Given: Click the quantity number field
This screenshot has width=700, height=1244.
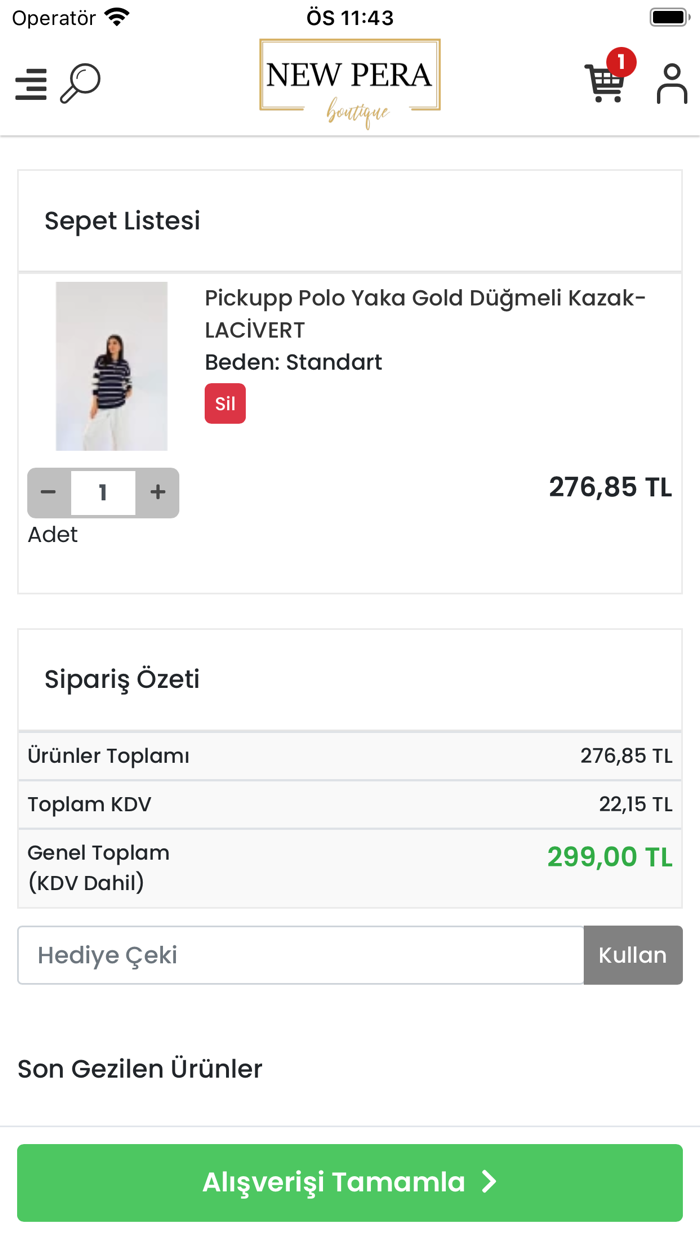Looking at the screenshot, I should (103, 492).
